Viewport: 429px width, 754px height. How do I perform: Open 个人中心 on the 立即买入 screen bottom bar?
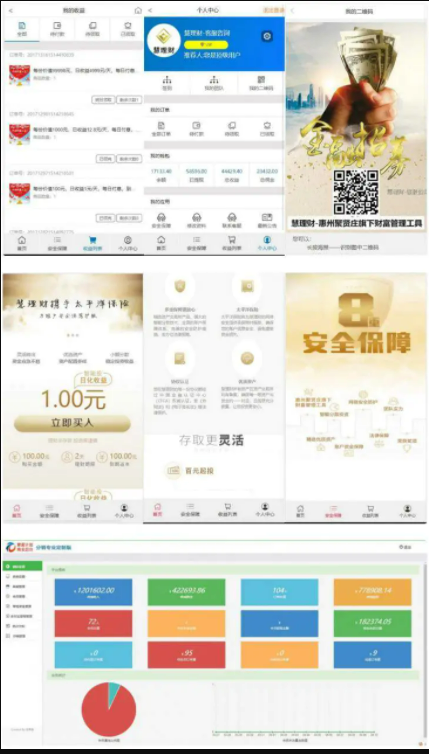pos(124,511)
